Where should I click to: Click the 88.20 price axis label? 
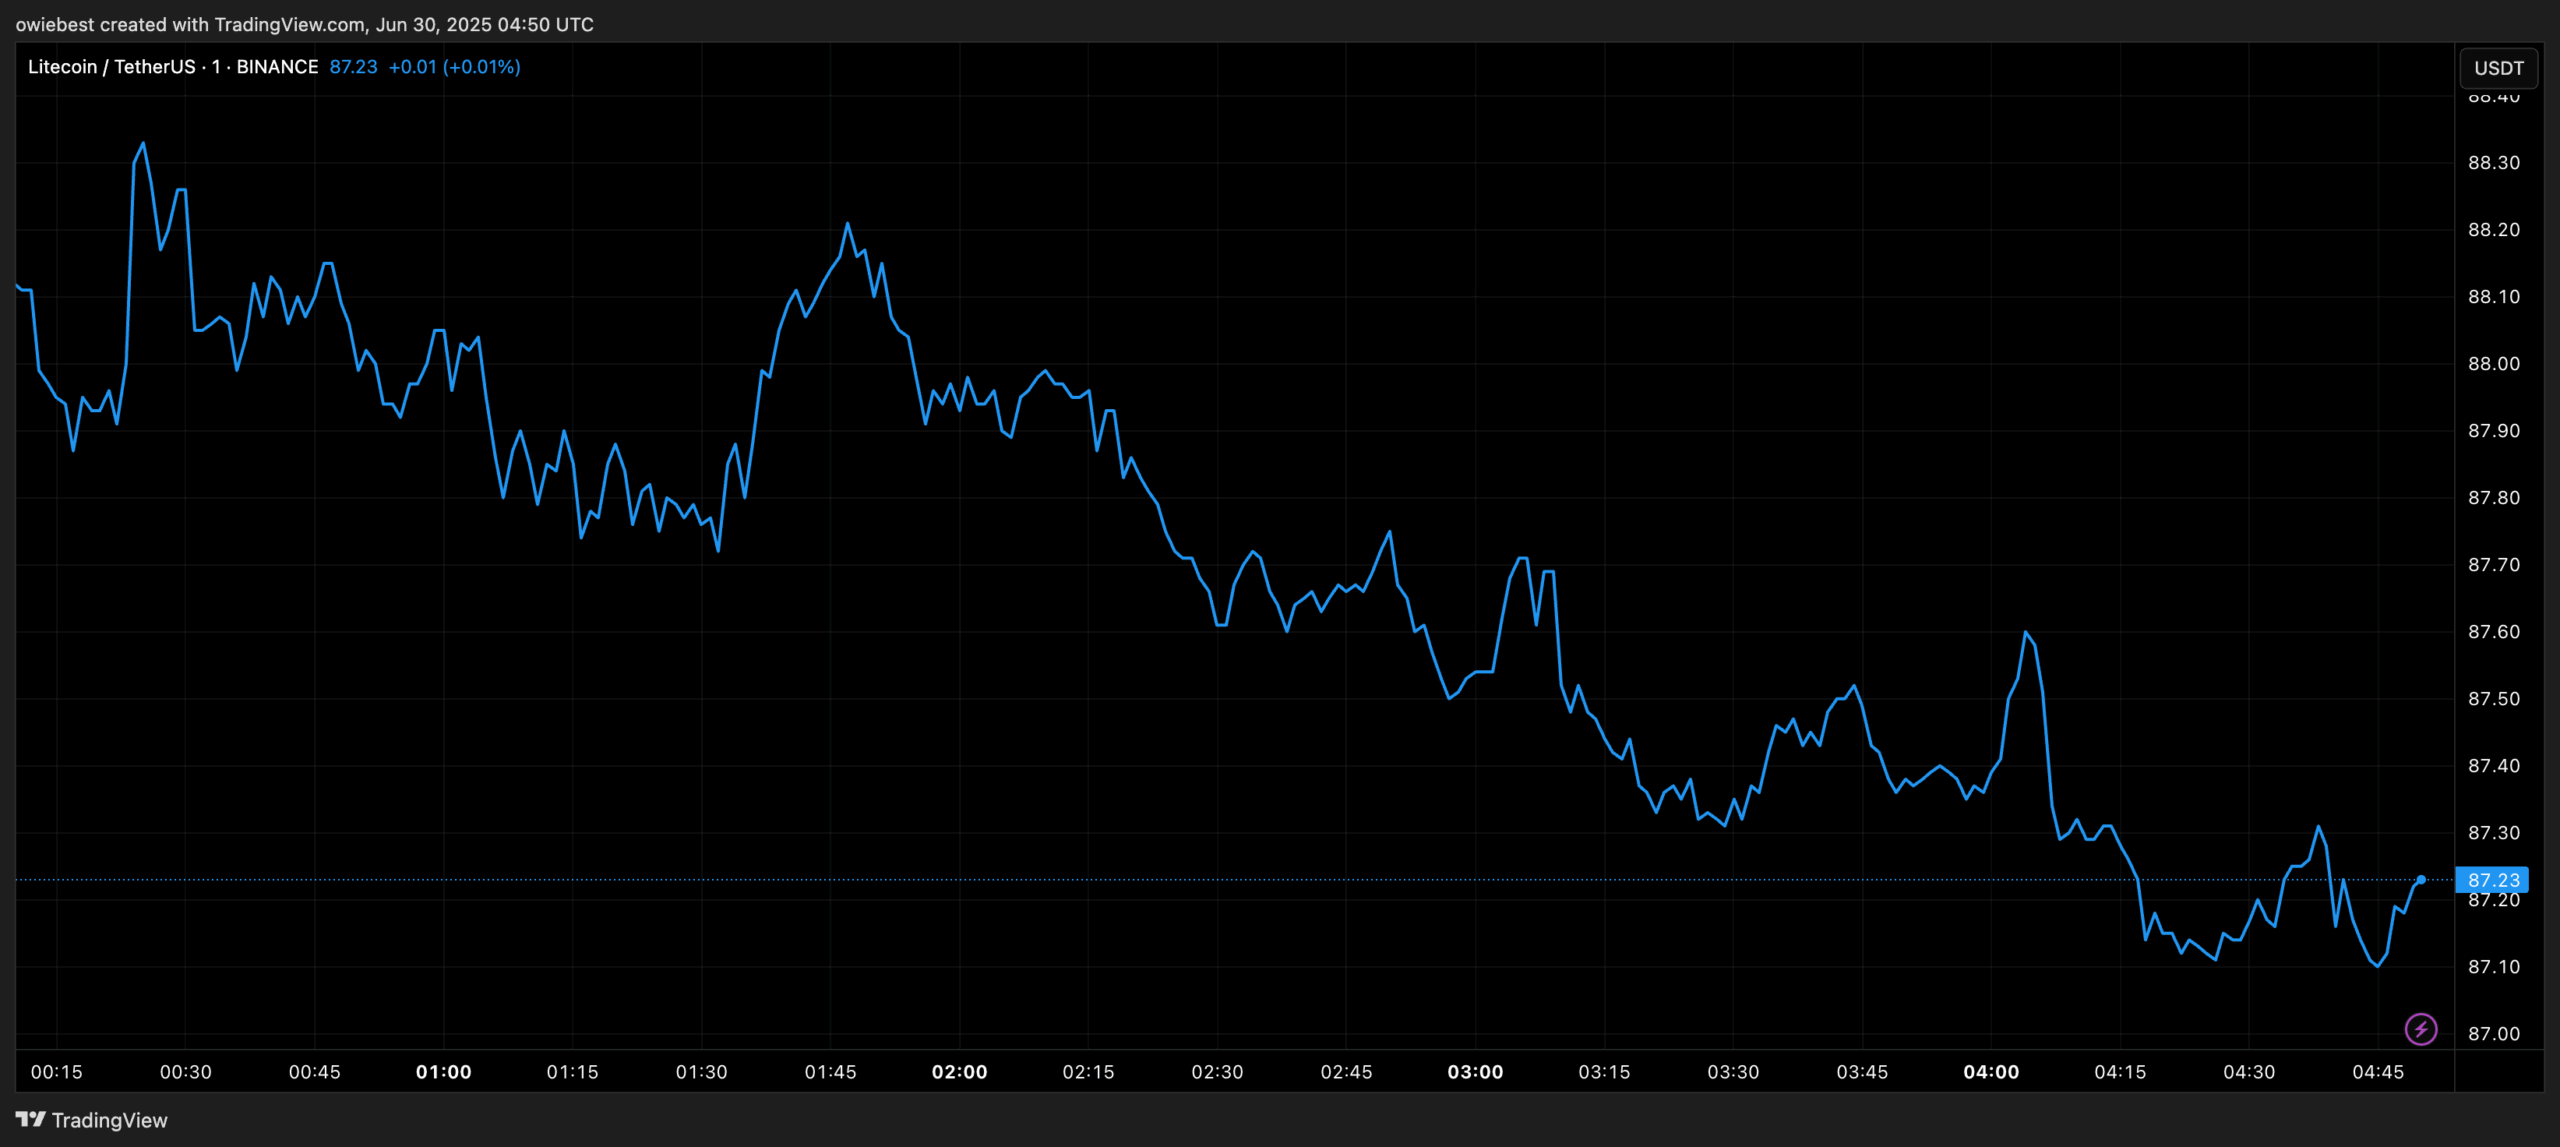click(2494, 230)
